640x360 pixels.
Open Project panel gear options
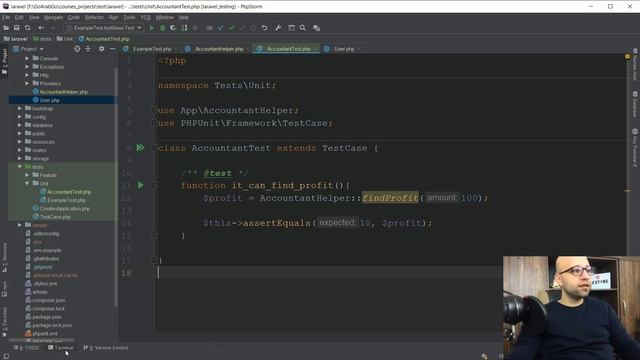(x=101, y=49)
